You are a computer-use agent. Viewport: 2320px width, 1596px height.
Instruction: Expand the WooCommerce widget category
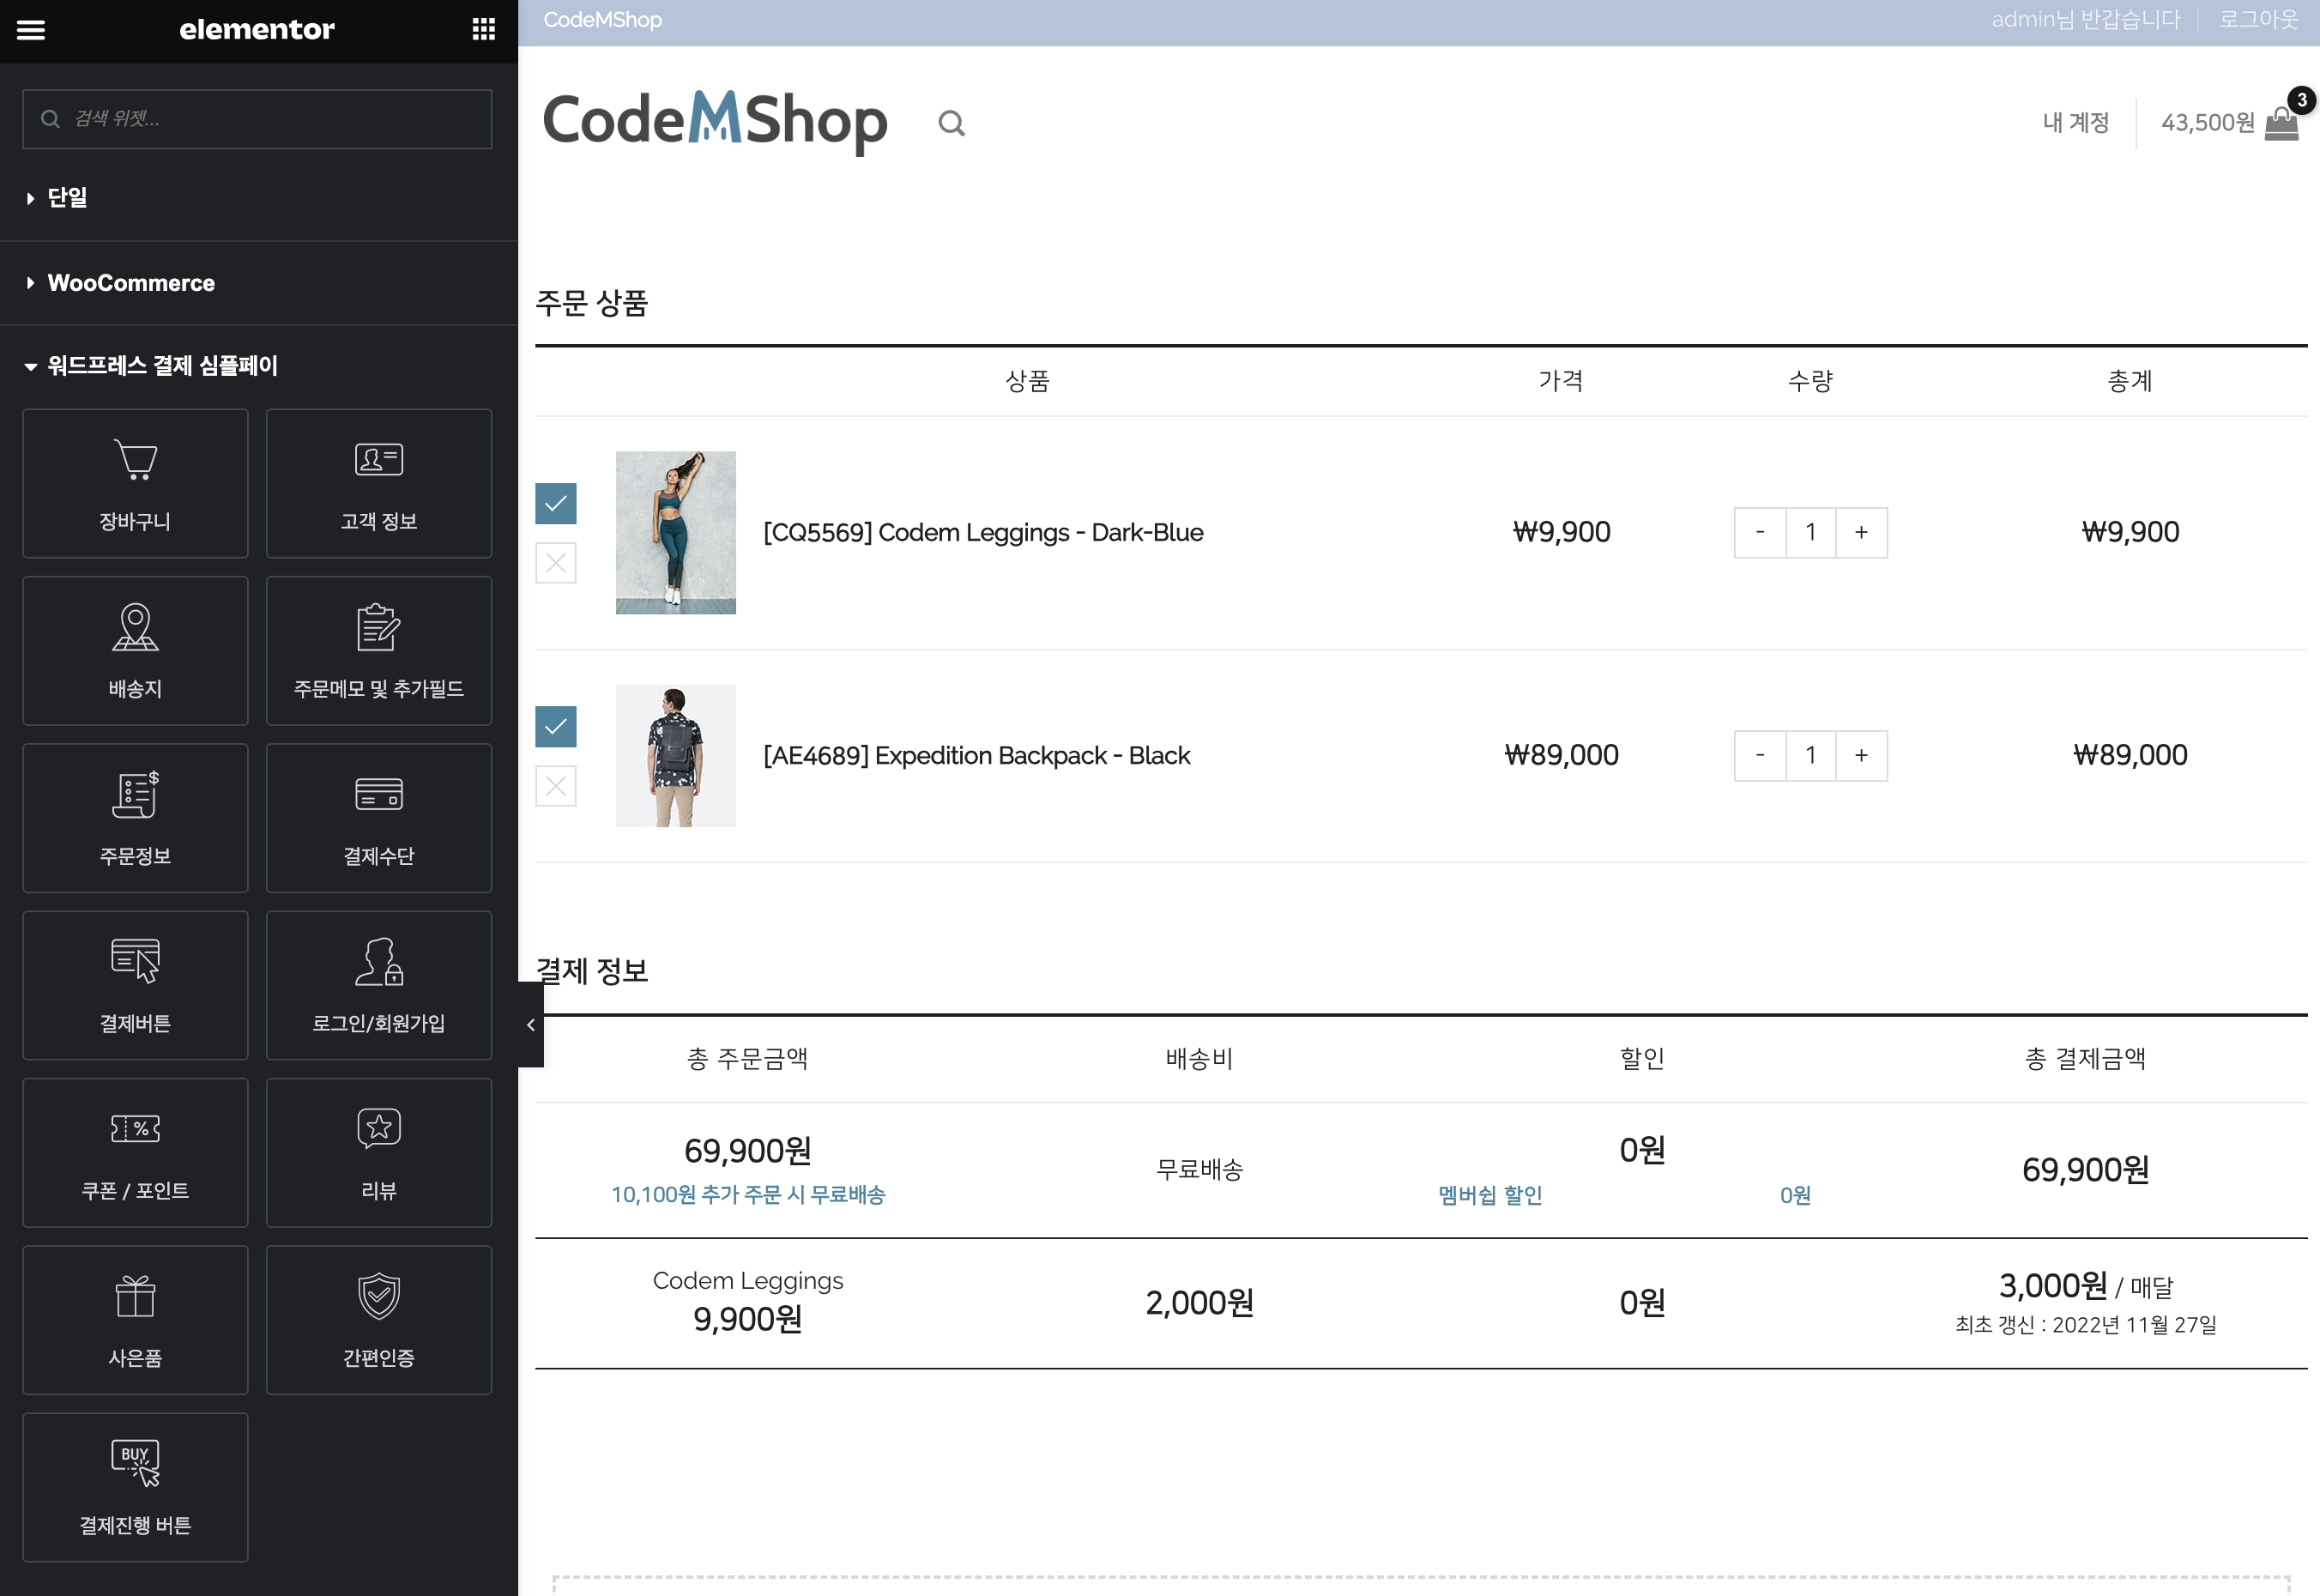click(x=130, y=283)
